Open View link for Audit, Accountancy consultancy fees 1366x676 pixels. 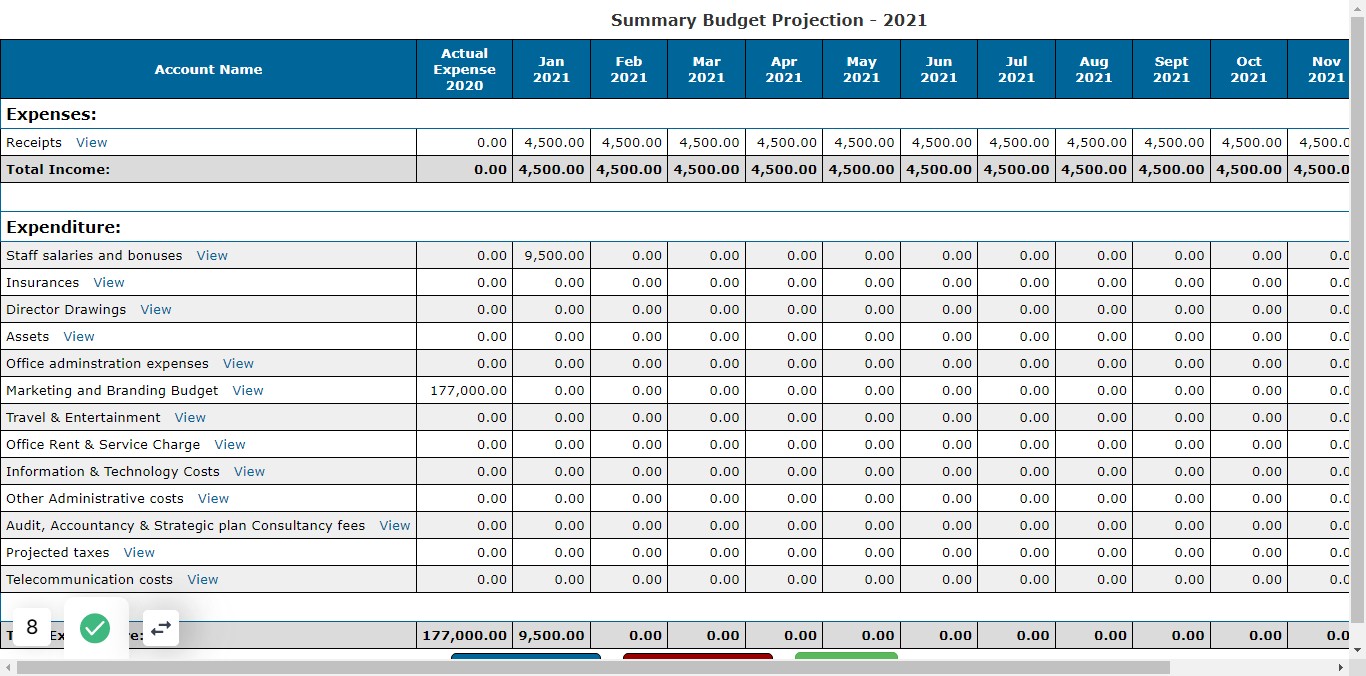coord(395,526)
